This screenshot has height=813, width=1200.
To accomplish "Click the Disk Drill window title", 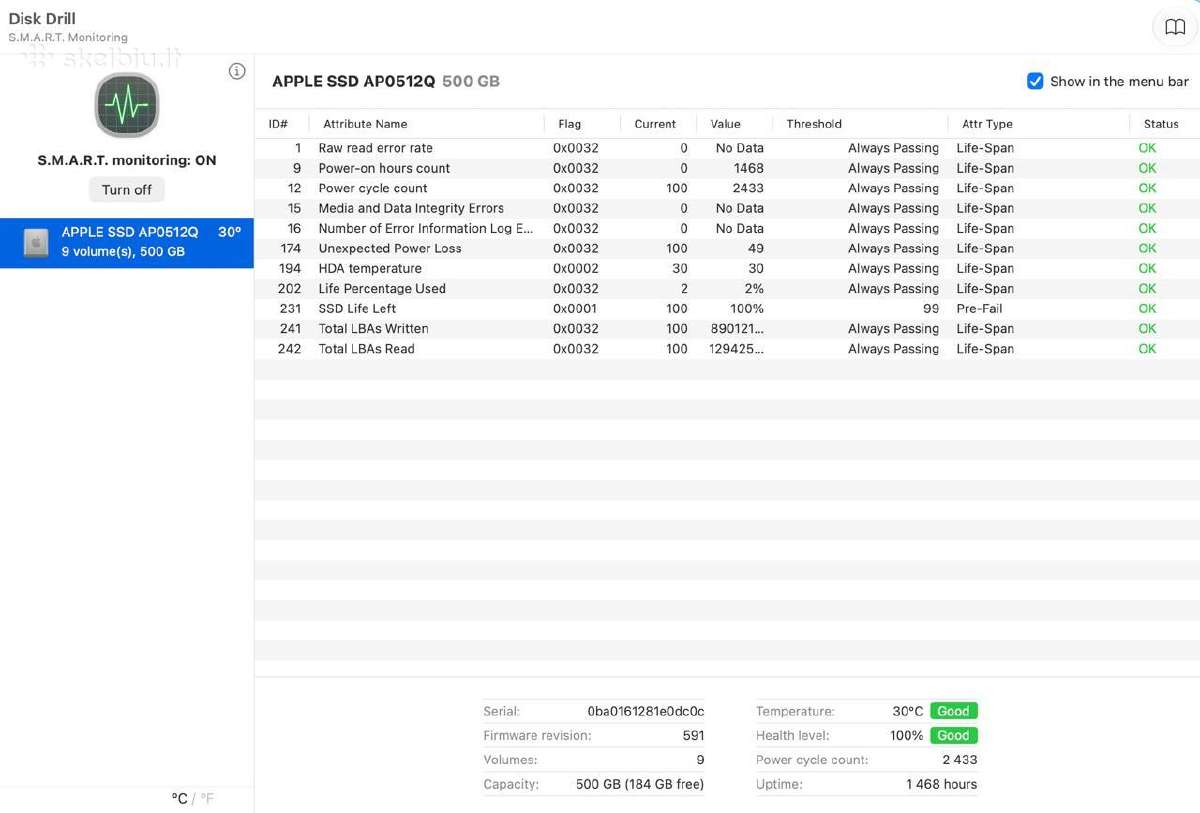I will [x=42, y=18].
